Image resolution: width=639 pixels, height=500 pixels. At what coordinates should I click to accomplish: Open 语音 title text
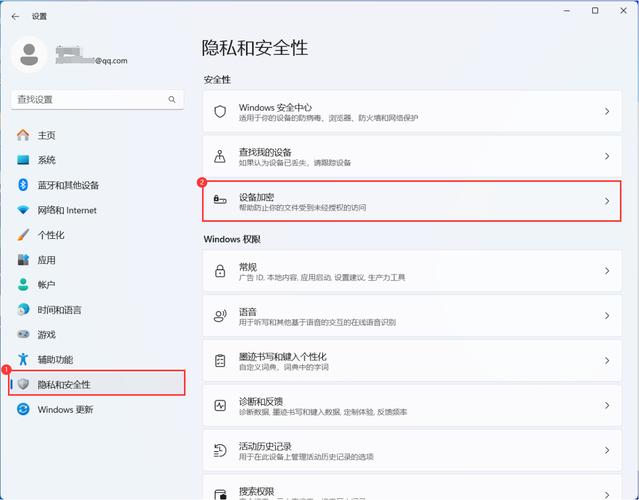(x=248, y=312)
